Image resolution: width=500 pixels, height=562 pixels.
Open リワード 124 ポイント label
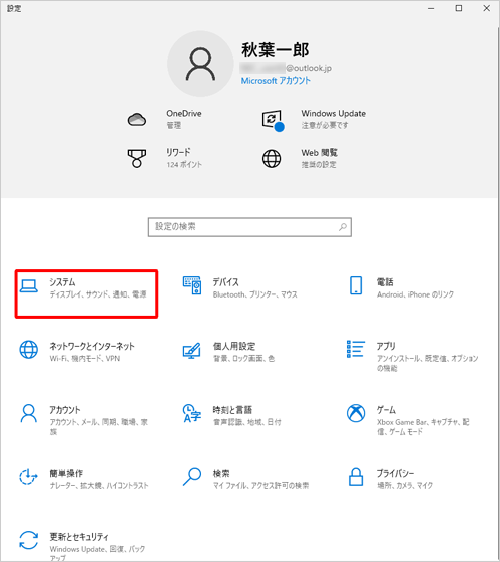point(184,165)
